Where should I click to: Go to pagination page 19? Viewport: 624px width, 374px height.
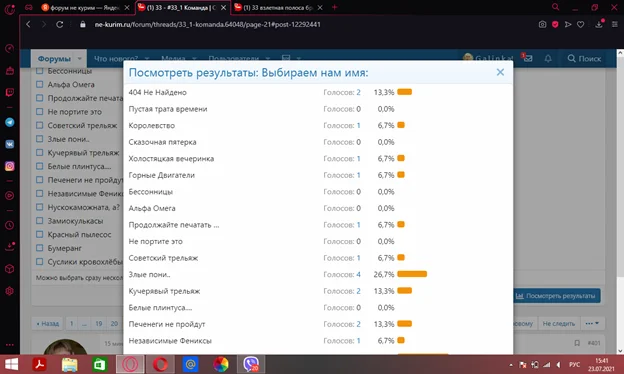(x=99, y=323)
